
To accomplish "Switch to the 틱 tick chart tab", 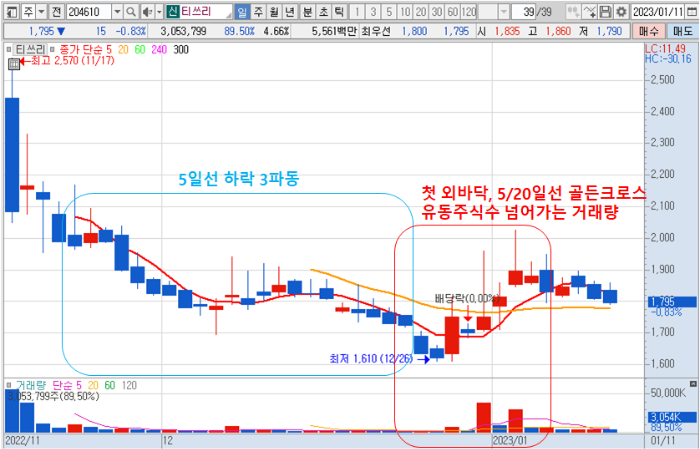I will click(339, 12).
